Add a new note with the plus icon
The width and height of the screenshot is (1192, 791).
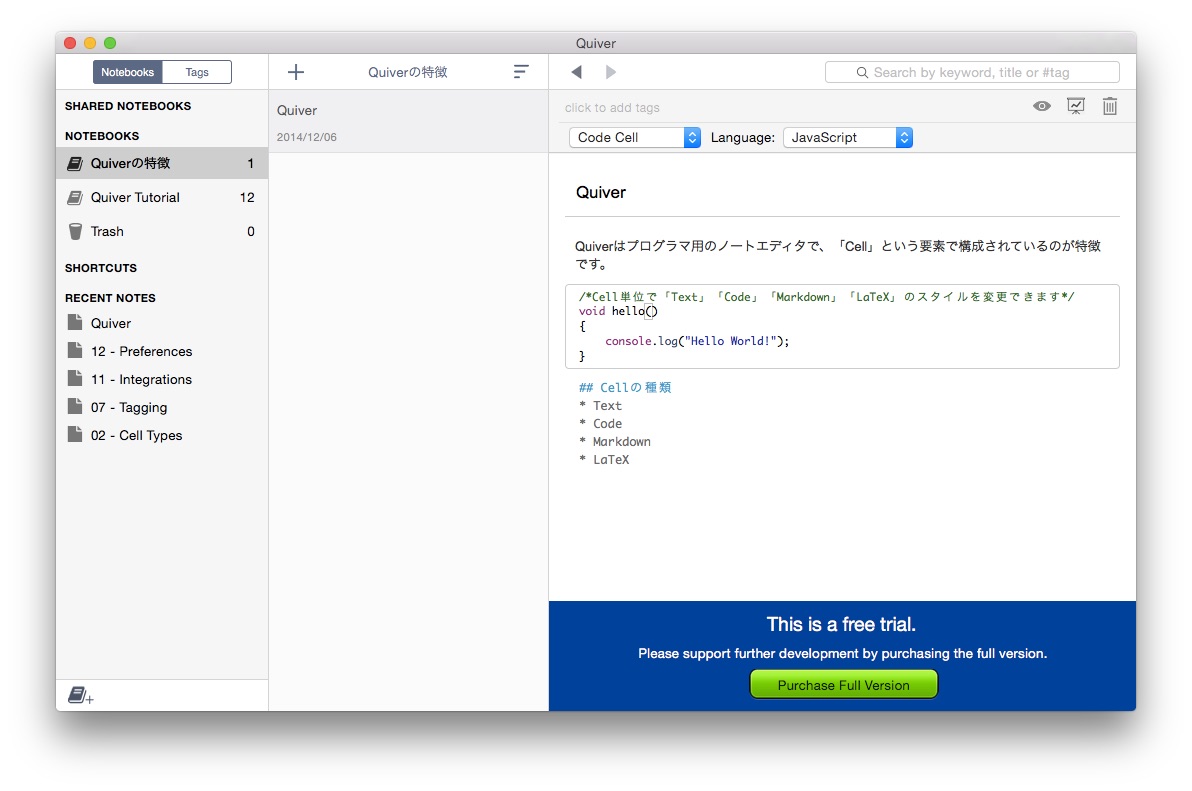(296, 72)
